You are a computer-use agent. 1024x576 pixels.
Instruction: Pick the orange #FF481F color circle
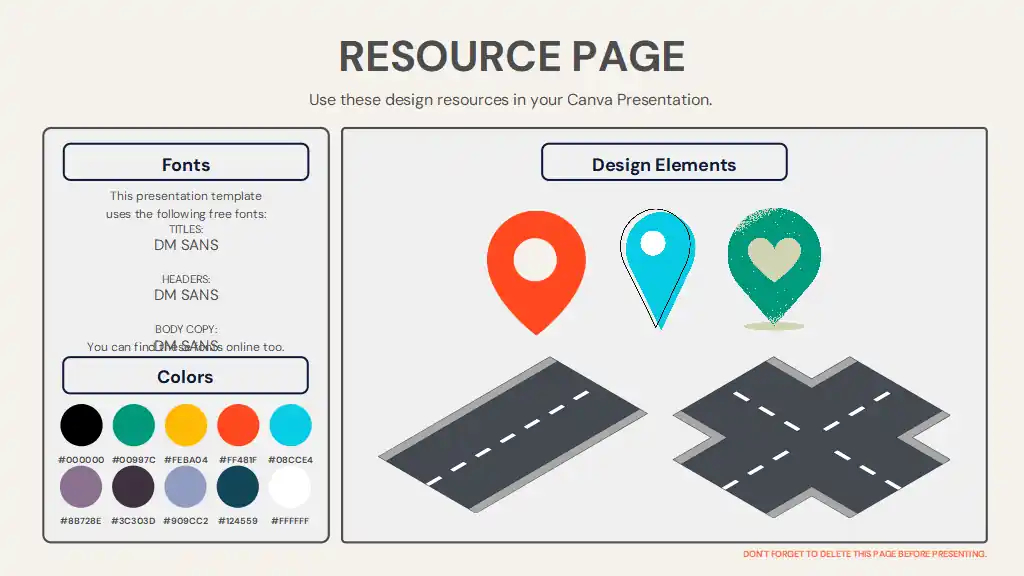(238, 425)
